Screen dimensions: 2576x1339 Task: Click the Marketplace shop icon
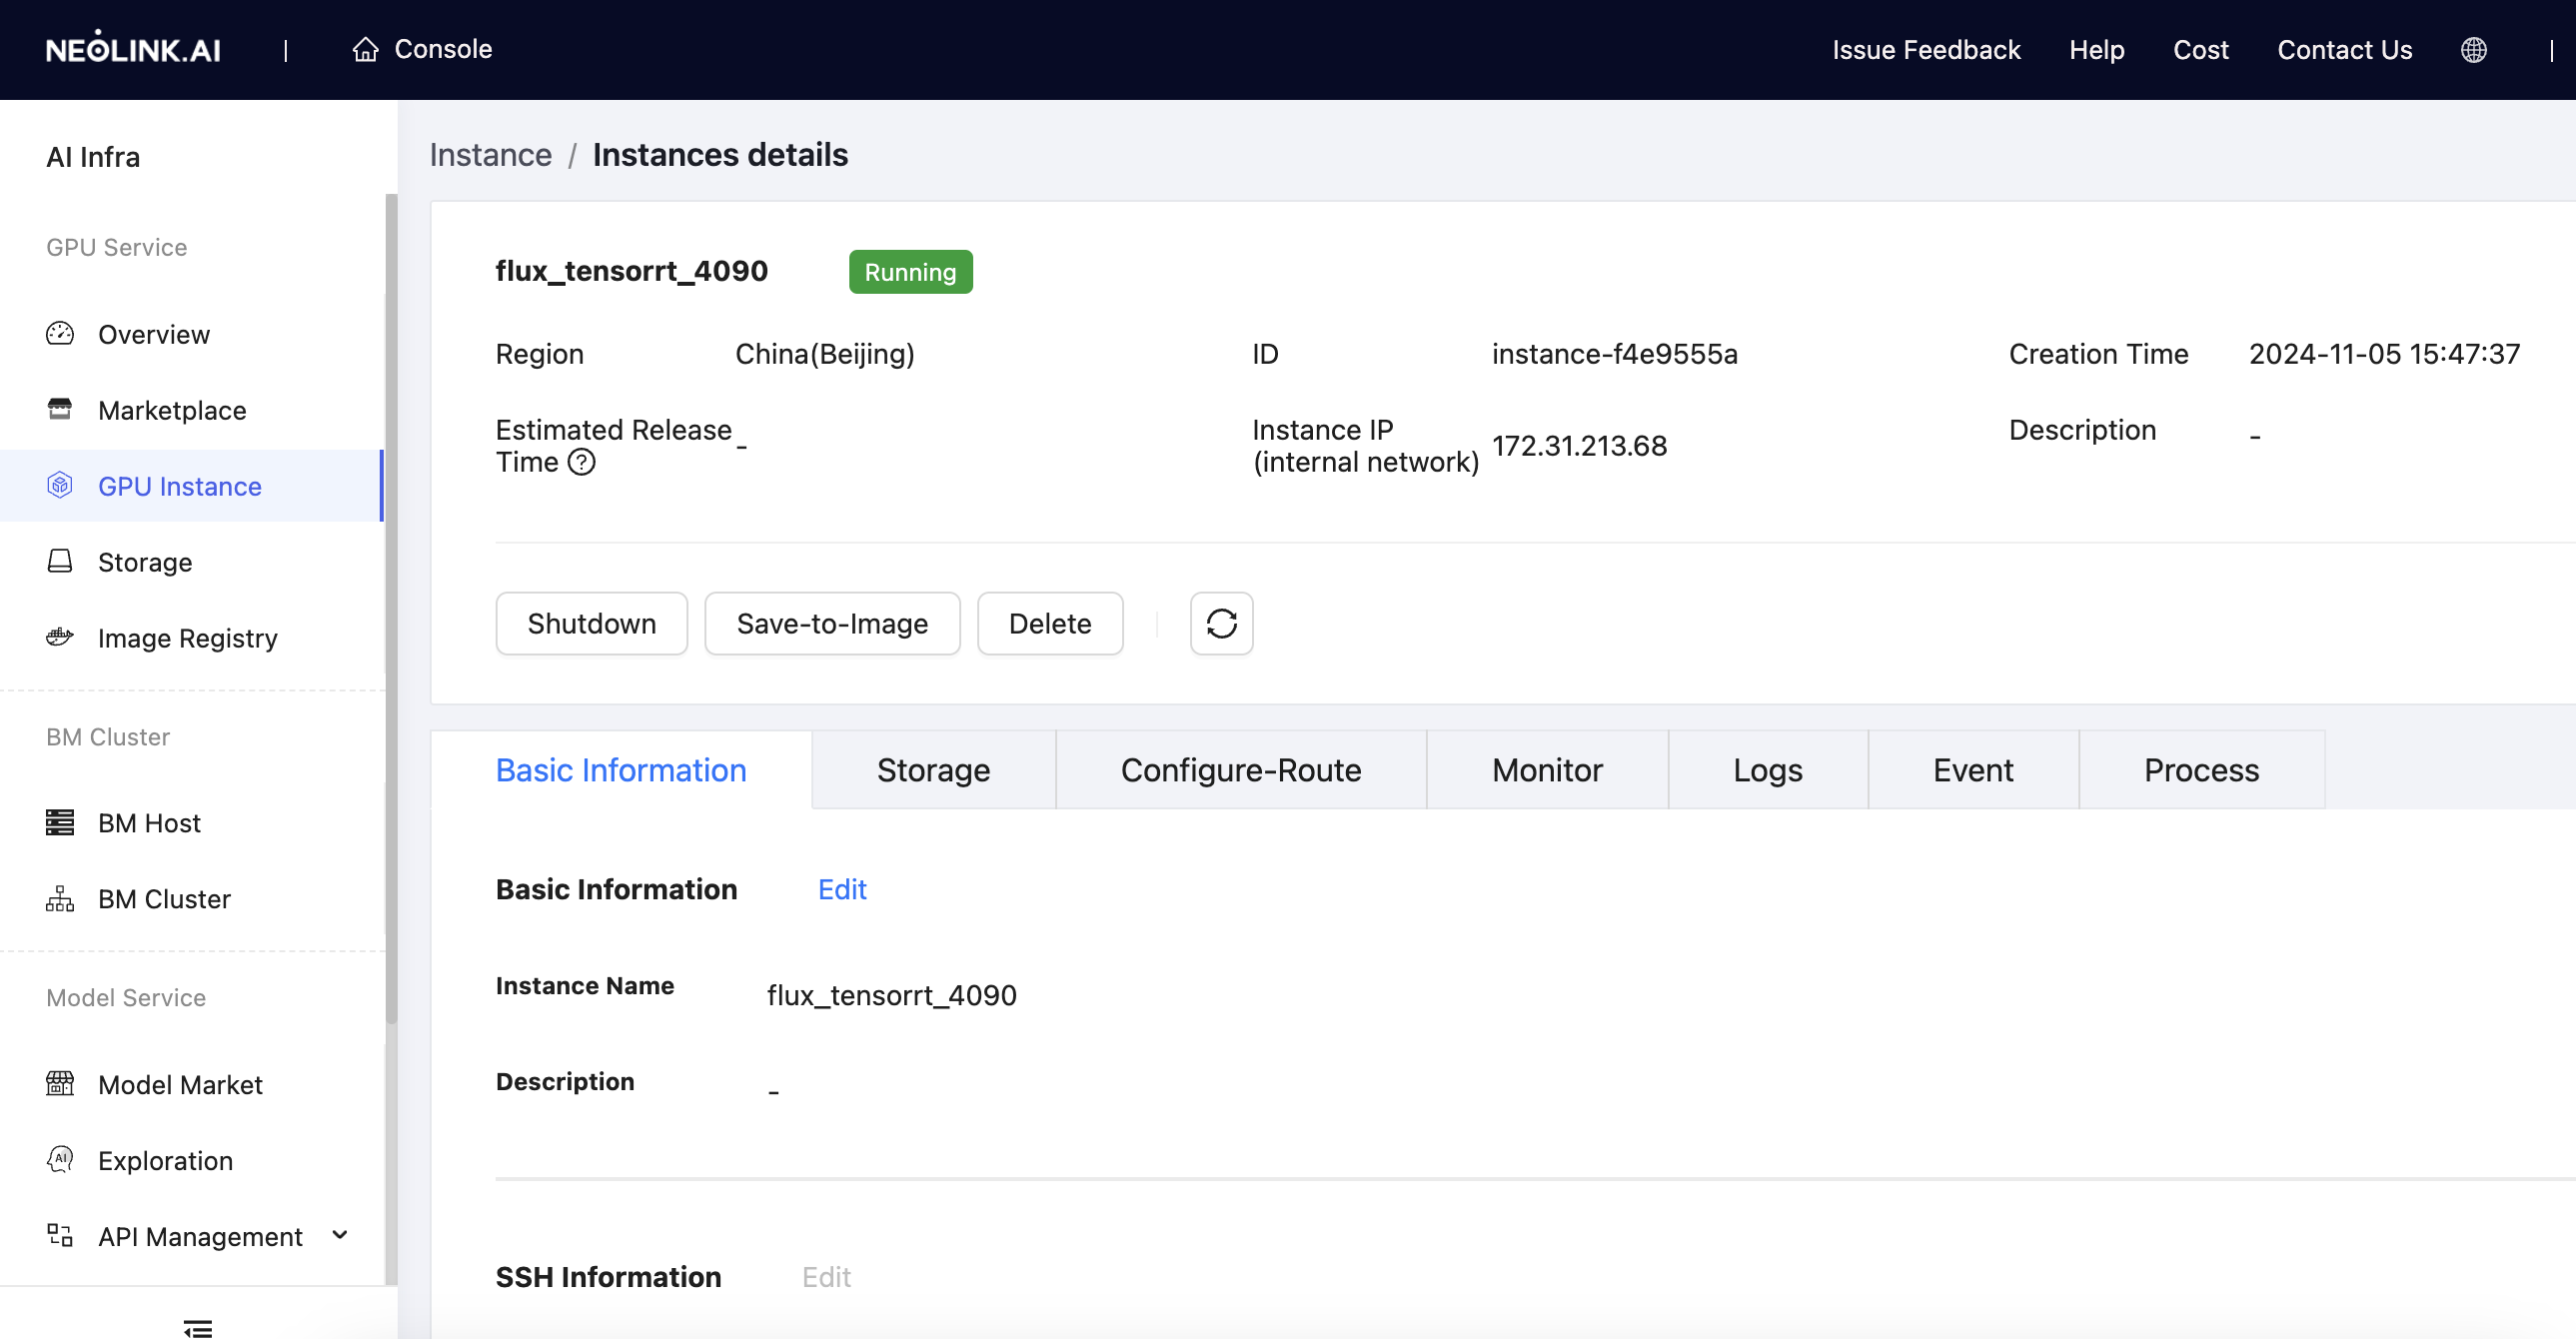pos(60,410)
